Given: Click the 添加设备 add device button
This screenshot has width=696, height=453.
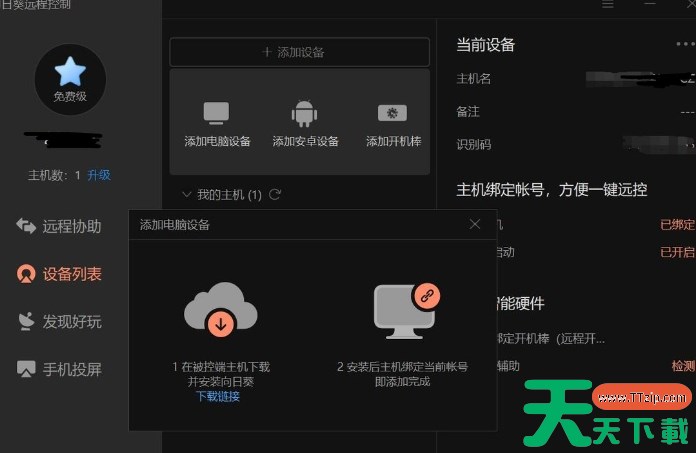Looking at the screenshot, I should click(300, 52).
